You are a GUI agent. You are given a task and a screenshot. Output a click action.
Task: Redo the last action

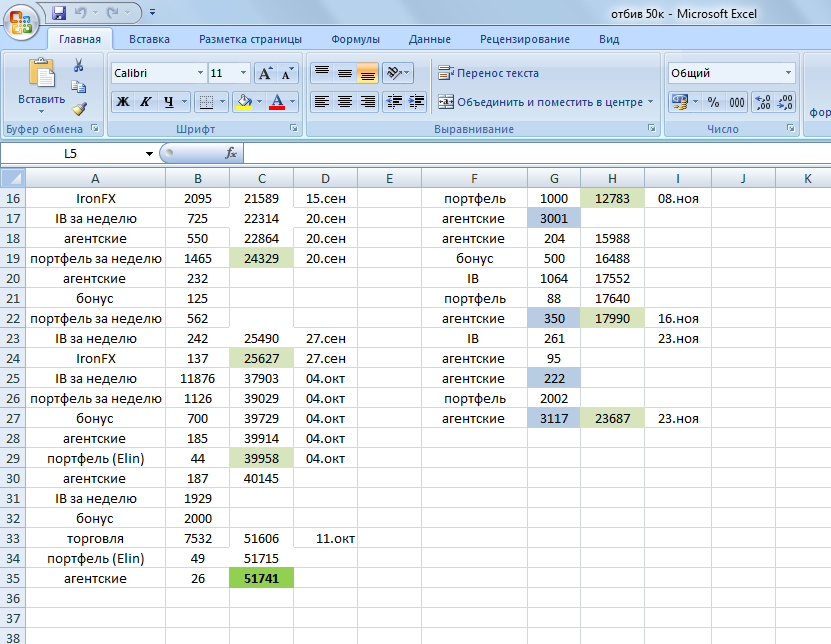tap(112, 13)
